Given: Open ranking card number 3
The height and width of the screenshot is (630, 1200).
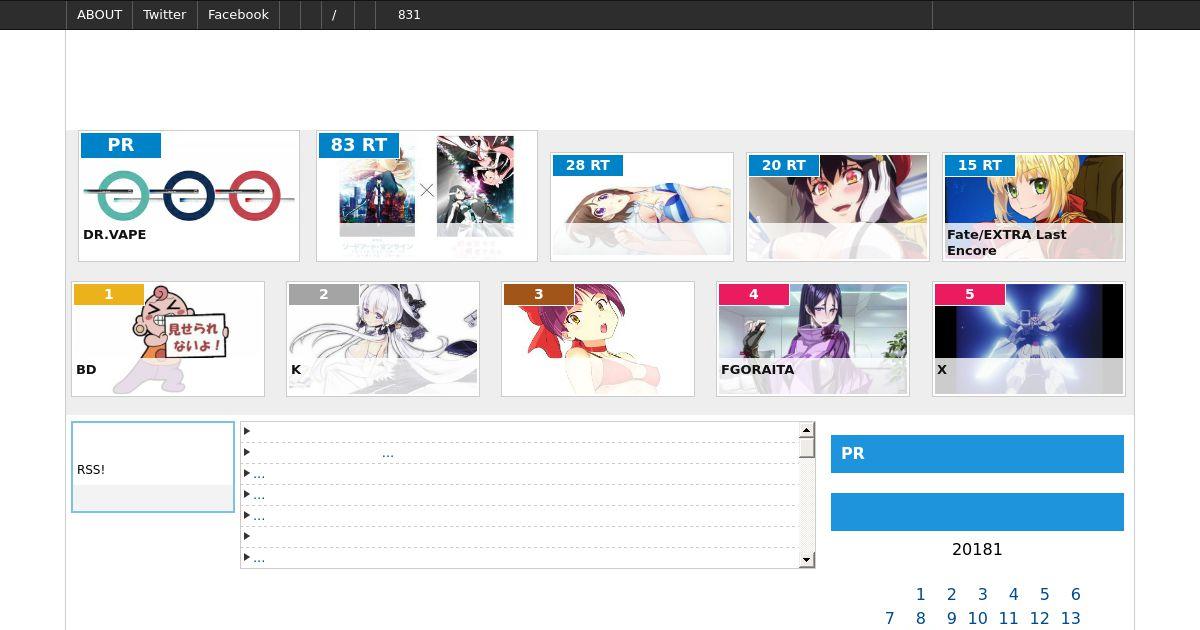Looking at the screenshot, I should [598, 339].
